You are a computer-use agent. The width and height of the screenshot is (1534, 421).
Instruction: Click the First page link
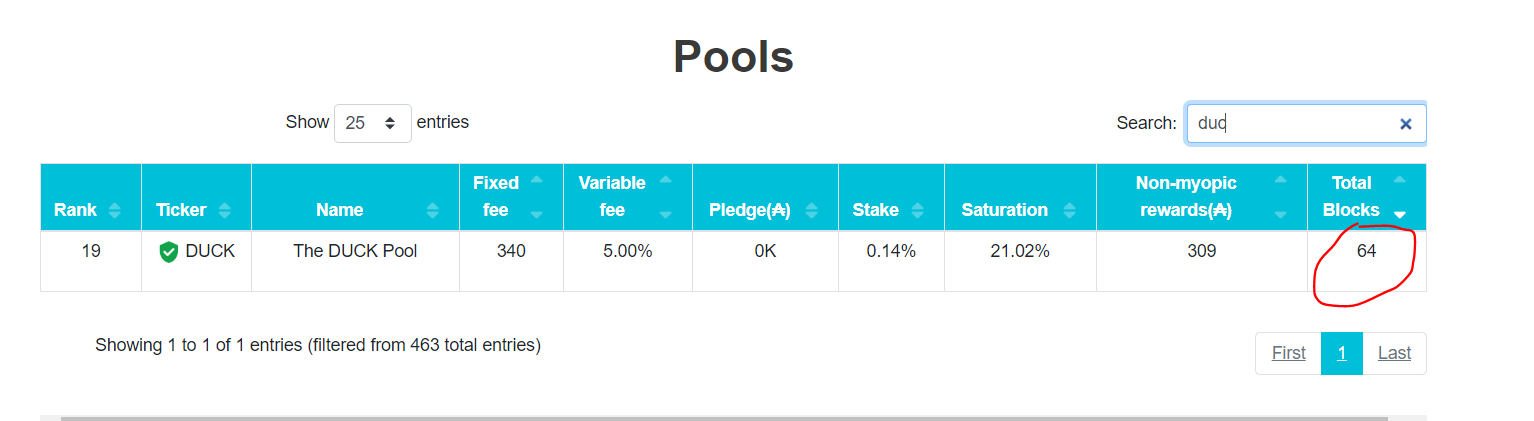[x=1288, y=353]
